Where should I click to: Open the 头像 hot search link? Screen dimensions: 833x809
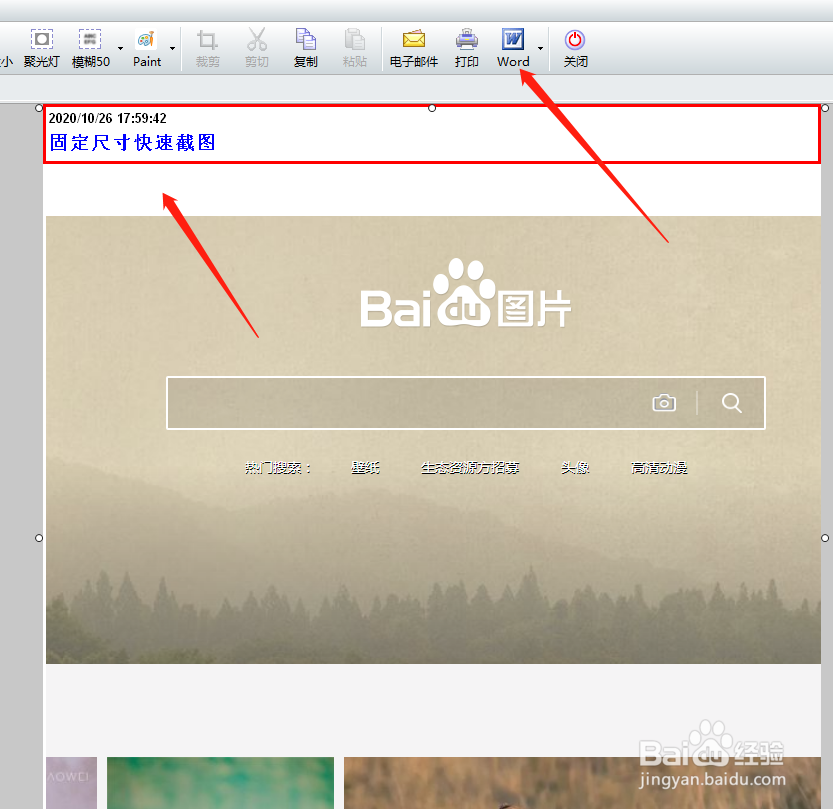(x=575, y=467)
